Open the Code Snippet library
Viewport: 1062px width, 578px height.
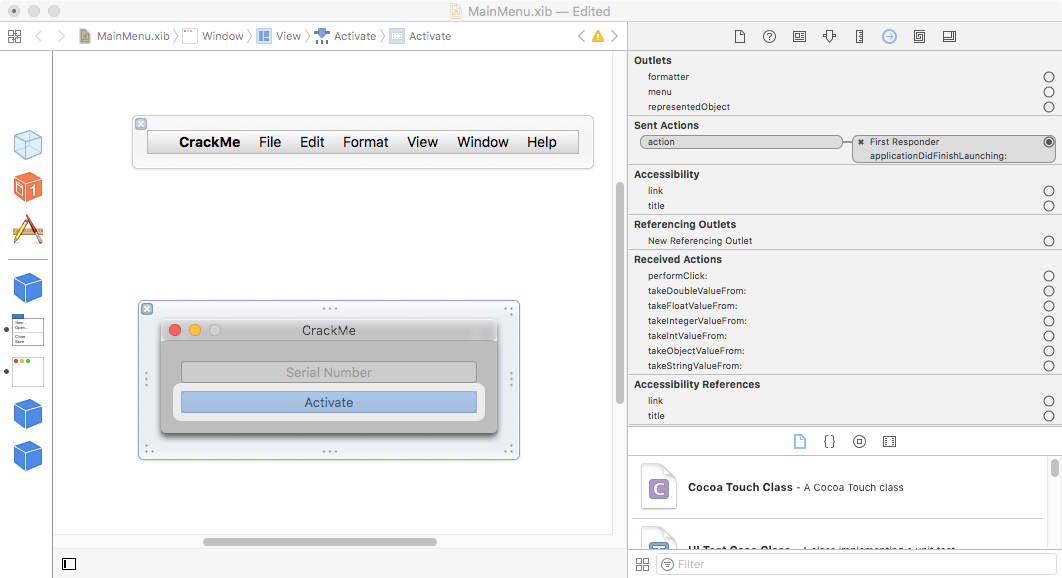pyautogui.click(x=829, y=441)
